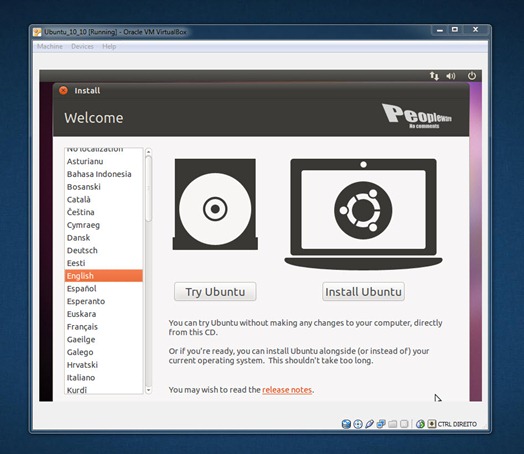Screen dimensions: 524x454
Task: Select Eesti language
Action: pyautogui.click(x=104, y=263)
